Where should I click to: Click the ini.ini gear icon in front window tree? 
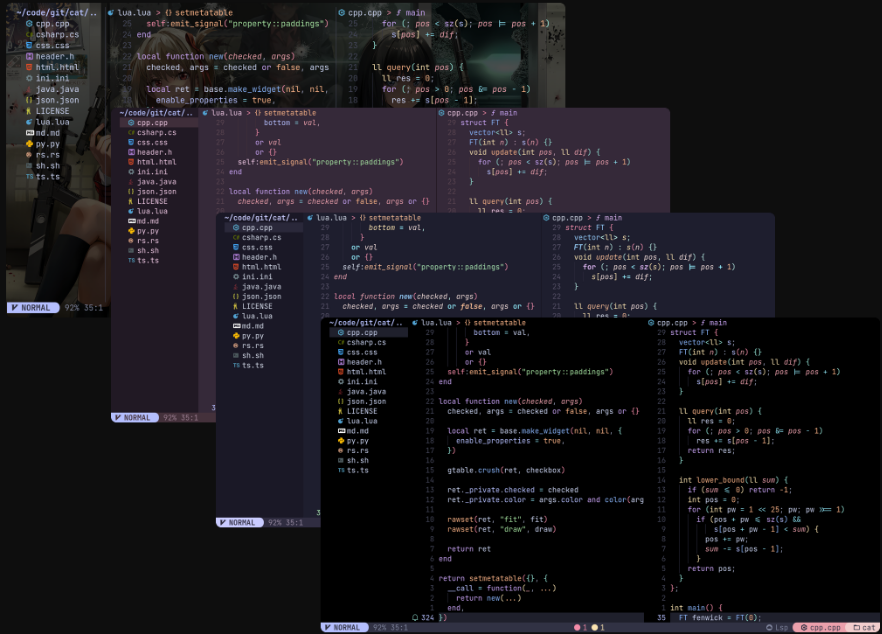(341, 381)
